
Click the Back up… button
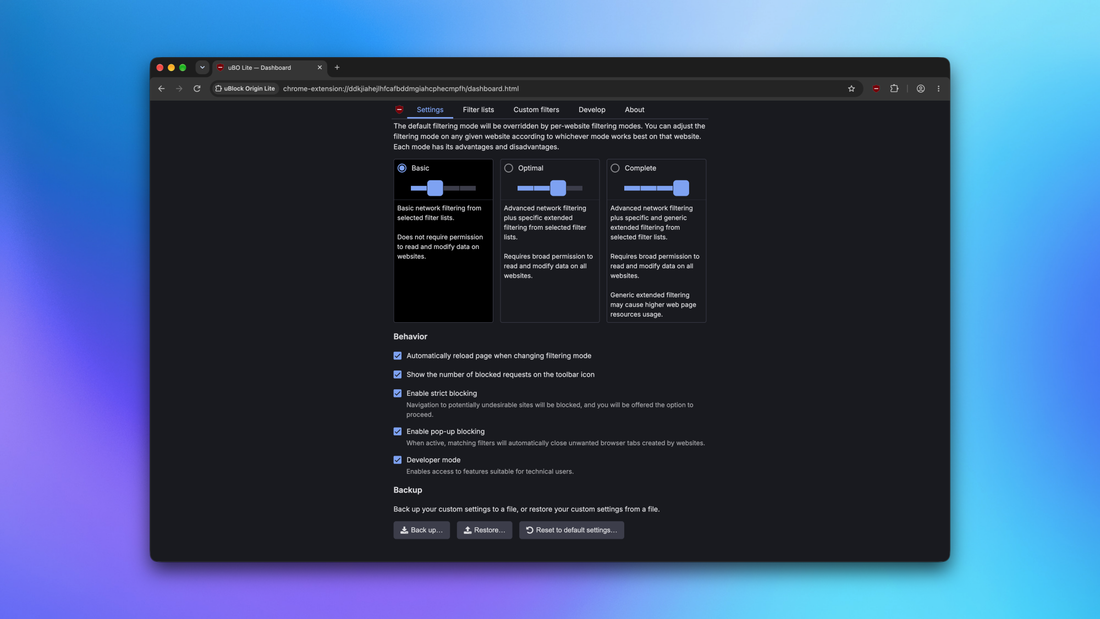tap(422, 530)
